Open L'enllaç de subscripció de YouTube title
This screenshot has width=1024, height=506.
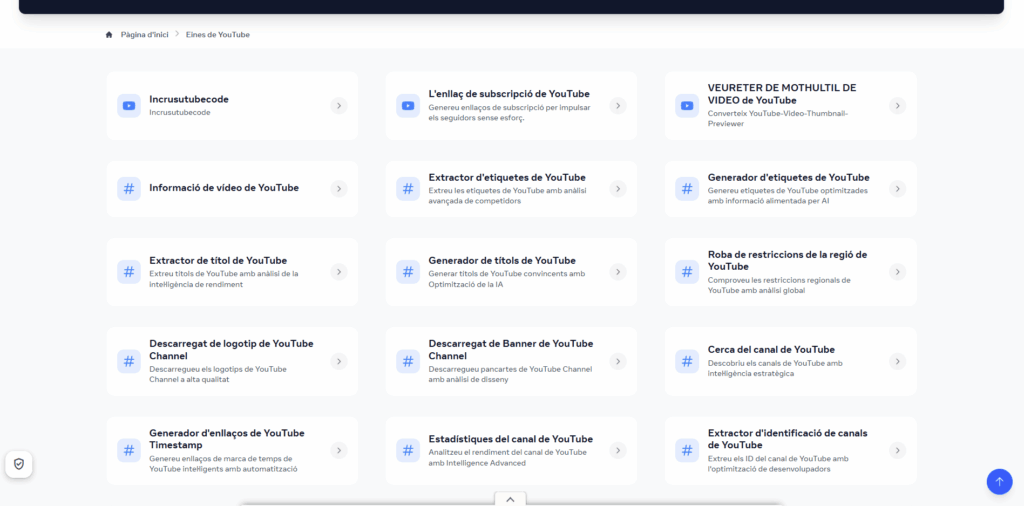click(x=509, y=93)
